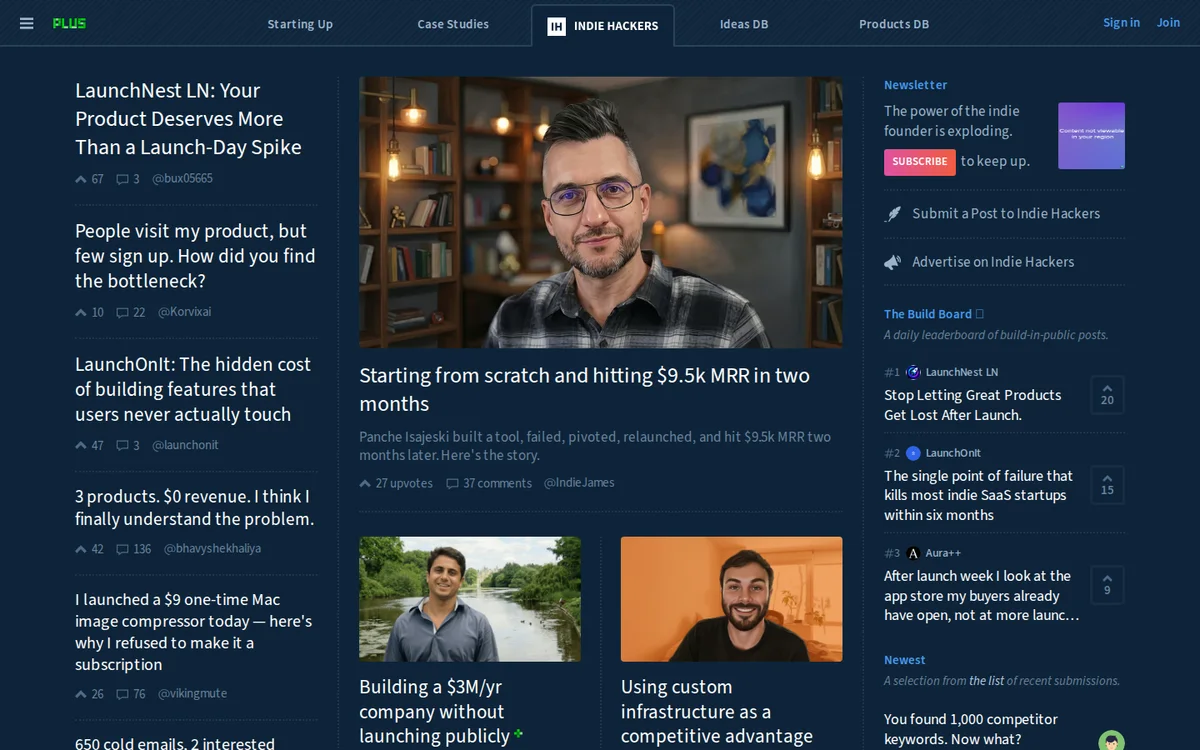Screen dimensions: 1200x750
Task: Open 'Stop Letting Great Products Get Lost' post
Action: click(973, 405)
